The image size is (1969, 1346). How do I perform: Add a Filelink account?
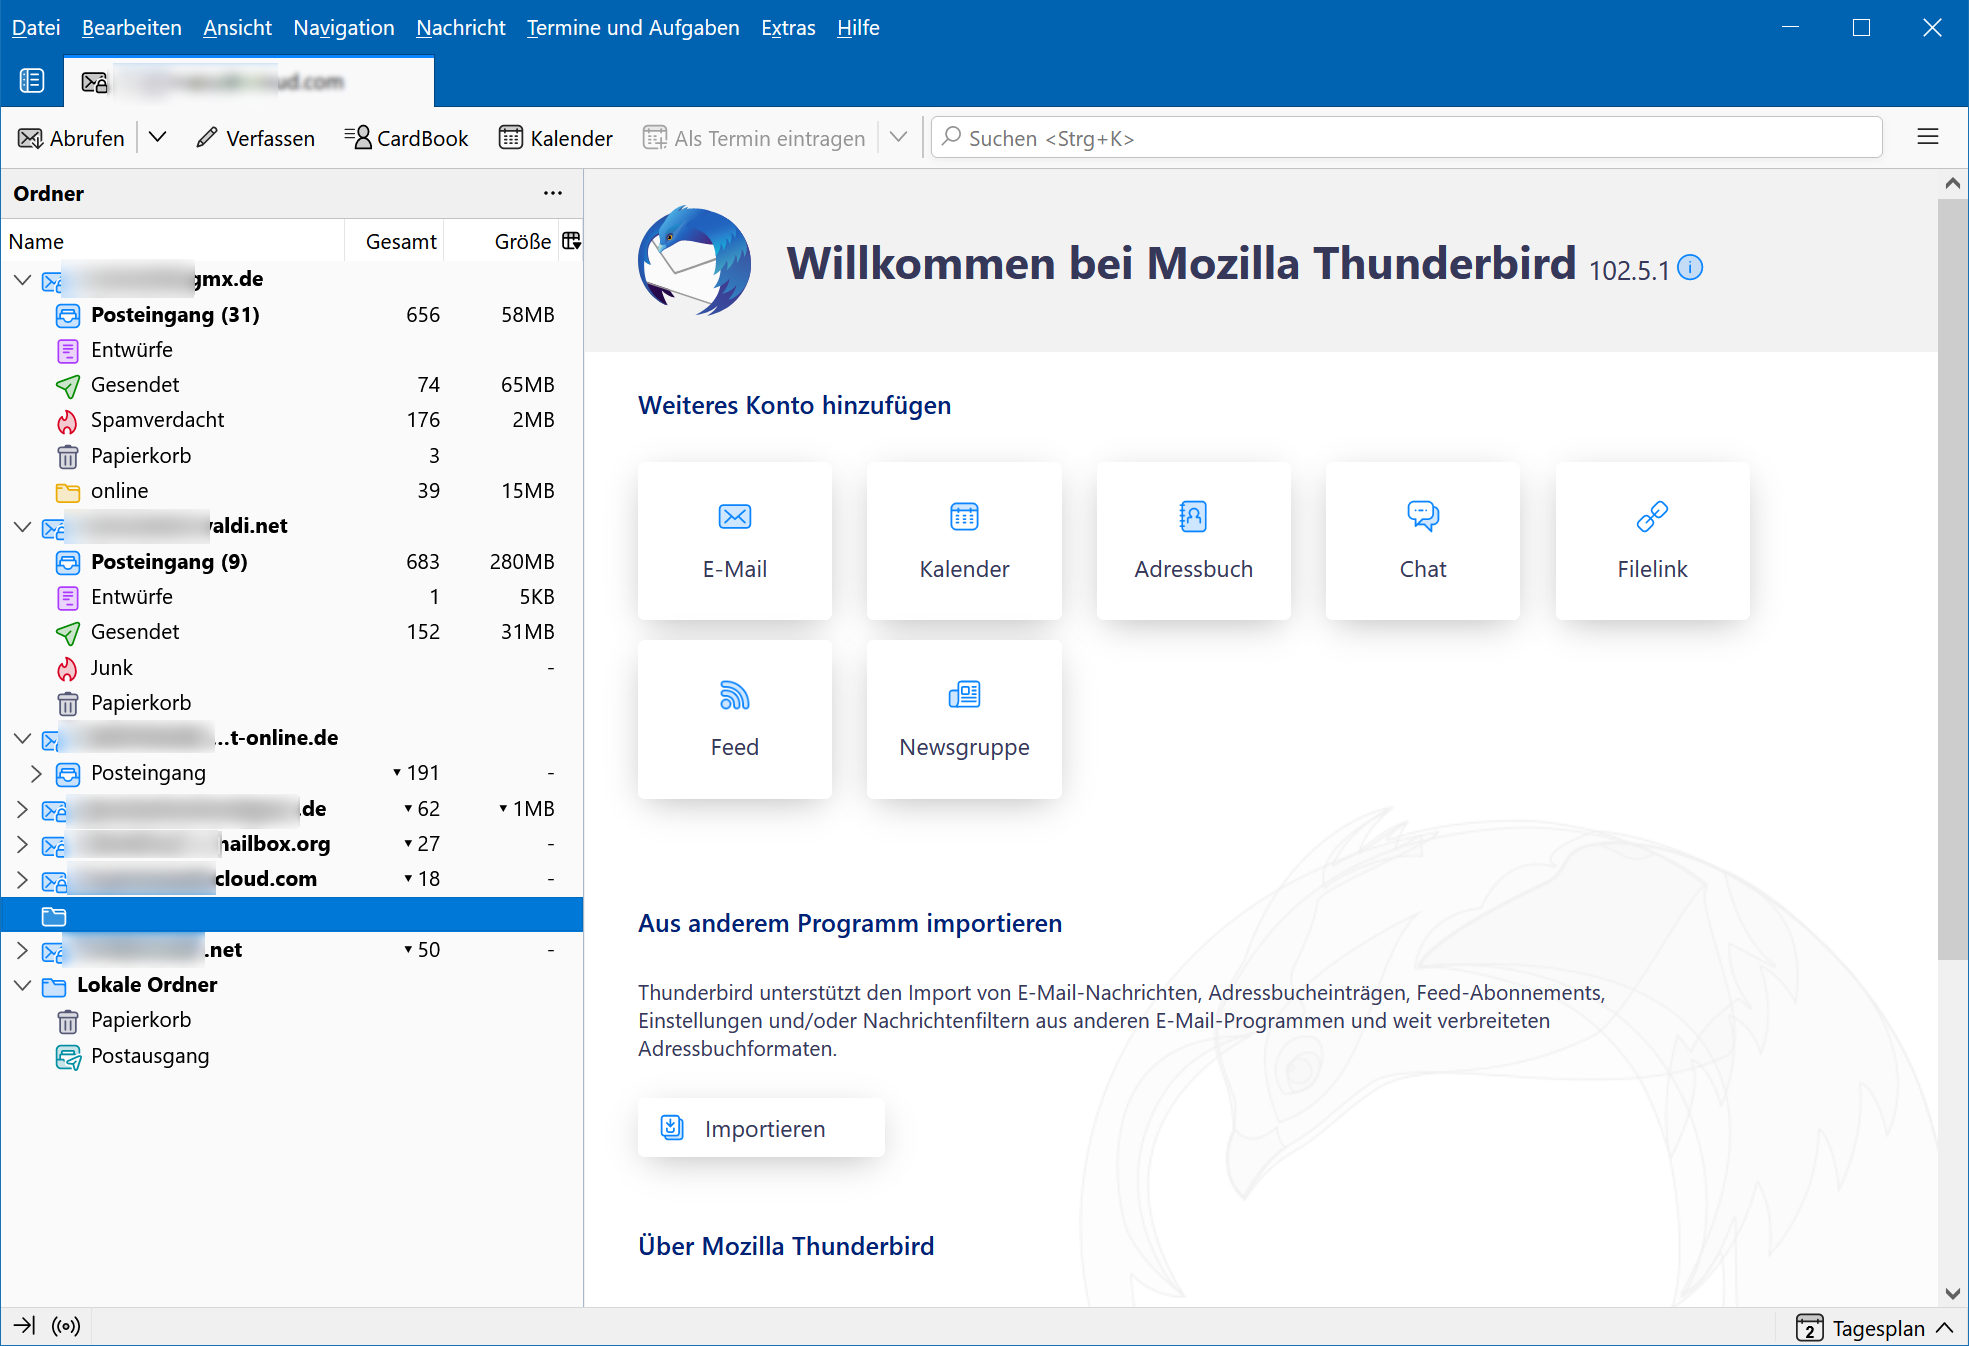point(1652,540)
